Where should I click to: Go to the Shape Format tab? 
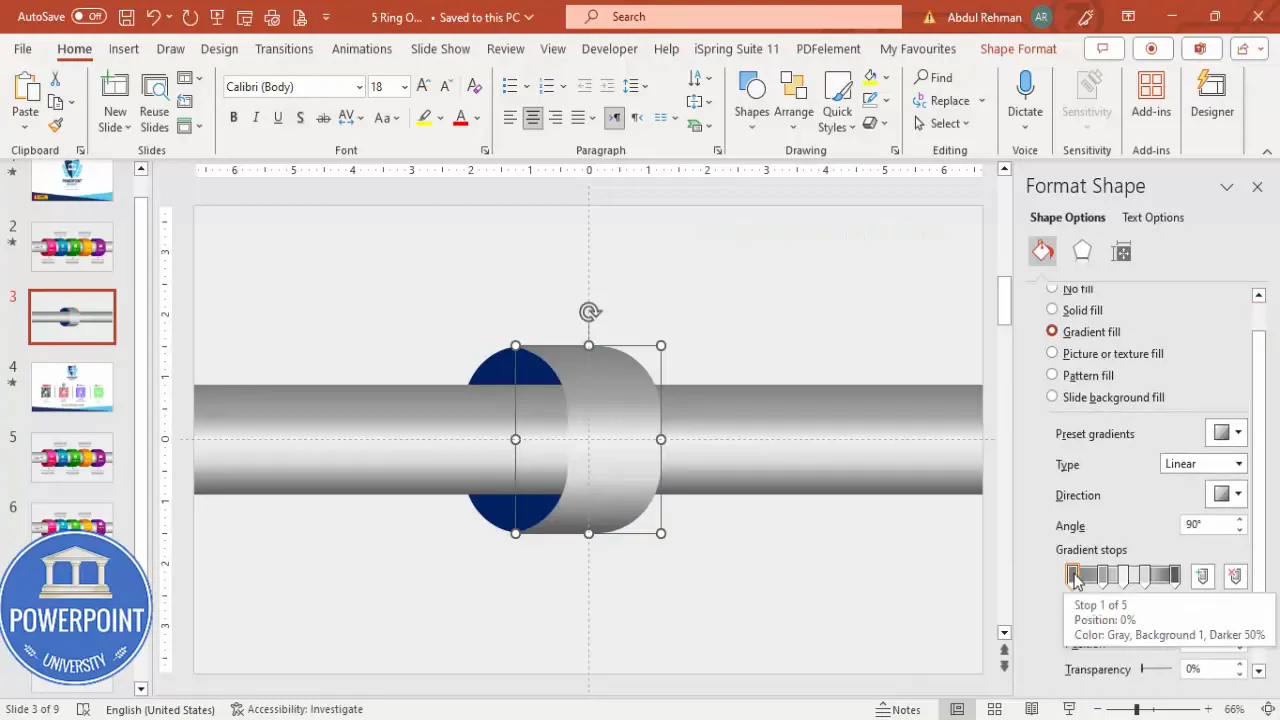[x=1018, y=49]
